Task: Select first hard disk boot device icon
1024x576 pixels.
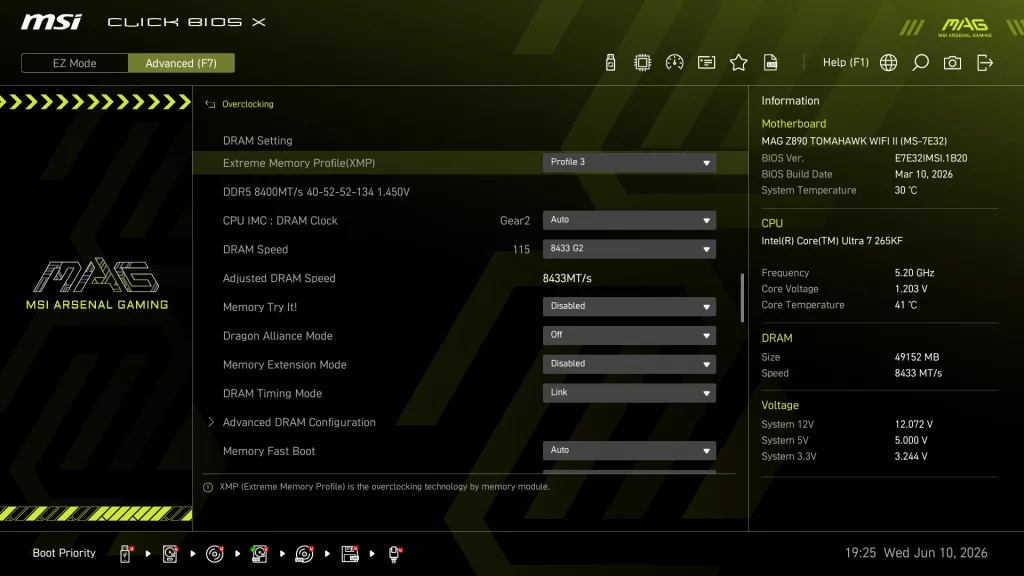Action: [170, 554]
